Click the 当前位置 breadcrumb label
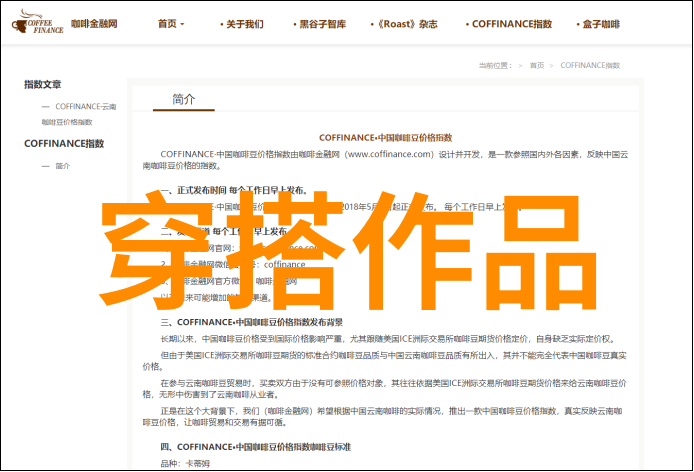The image size is (694, 472). (495, 66)
